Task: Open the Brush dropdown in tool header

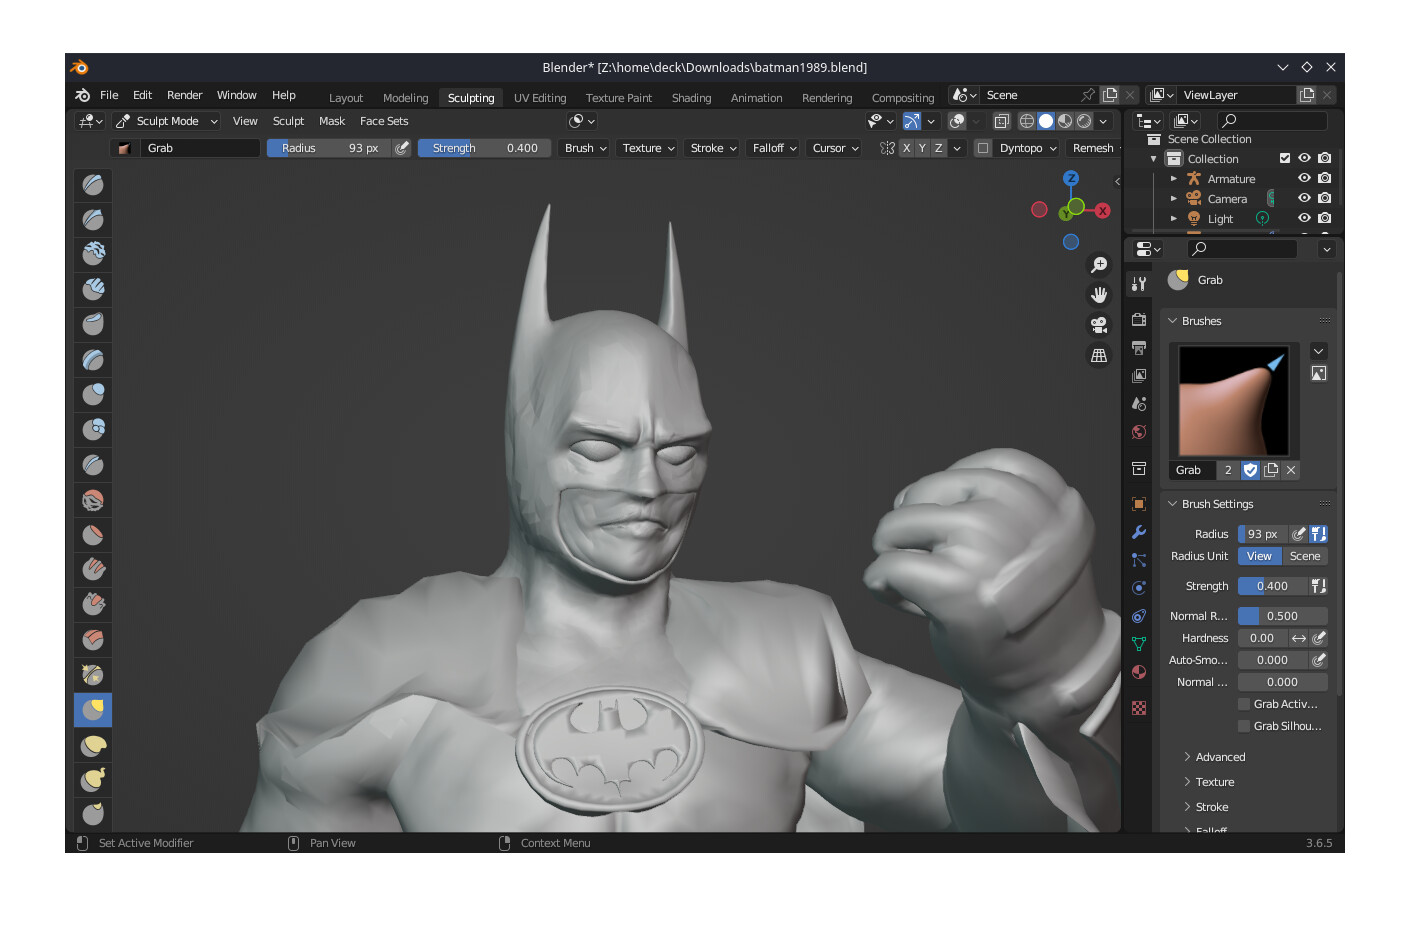Action: point(586,148)
